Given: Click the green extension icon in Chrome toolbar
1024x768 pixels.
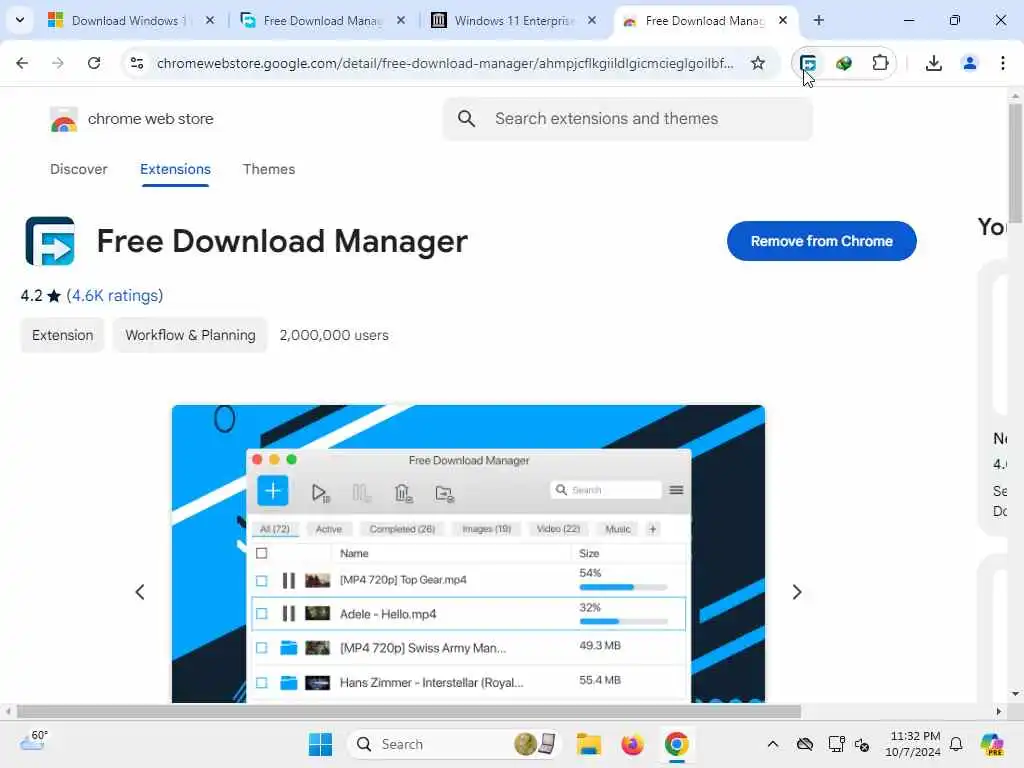Looking at the screenshot, I should click(x=844, y=63).
